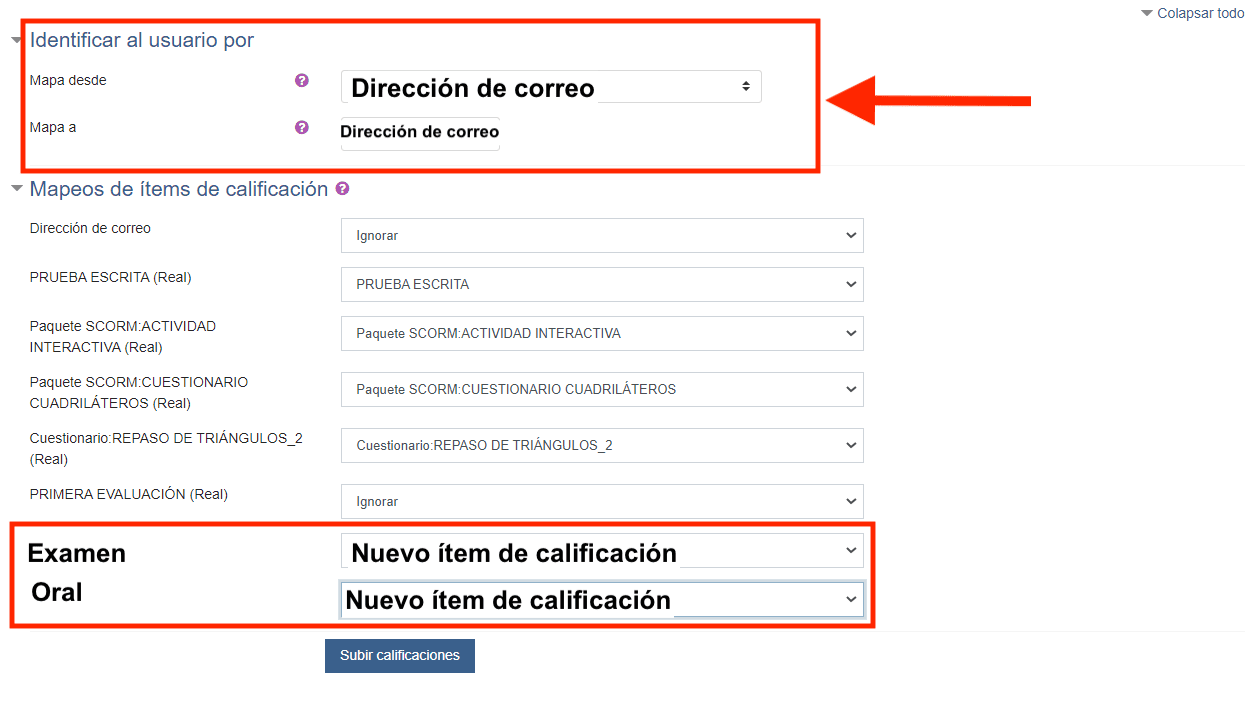Collapse the Mapeos de ítems de calificación section

pos(17,188)
